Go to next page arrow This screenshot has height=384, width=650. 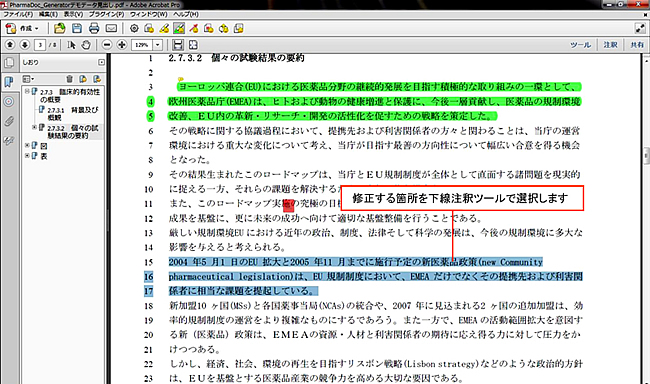point(24,45)
